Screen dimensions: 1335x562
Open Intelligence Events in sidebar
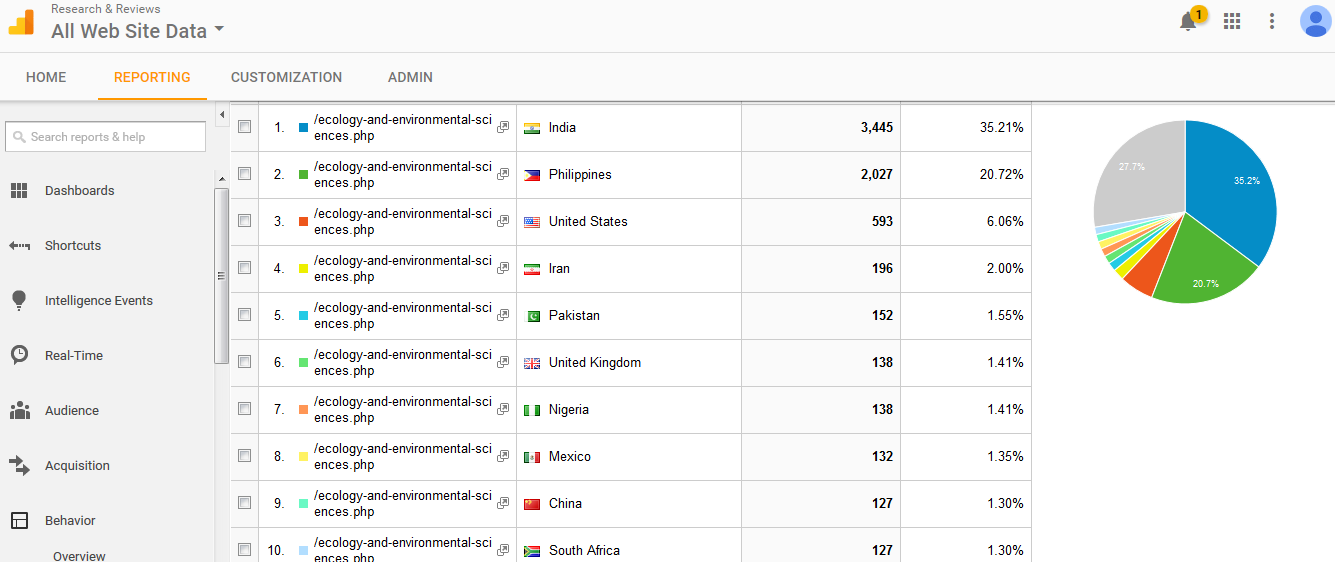[98, 301]
